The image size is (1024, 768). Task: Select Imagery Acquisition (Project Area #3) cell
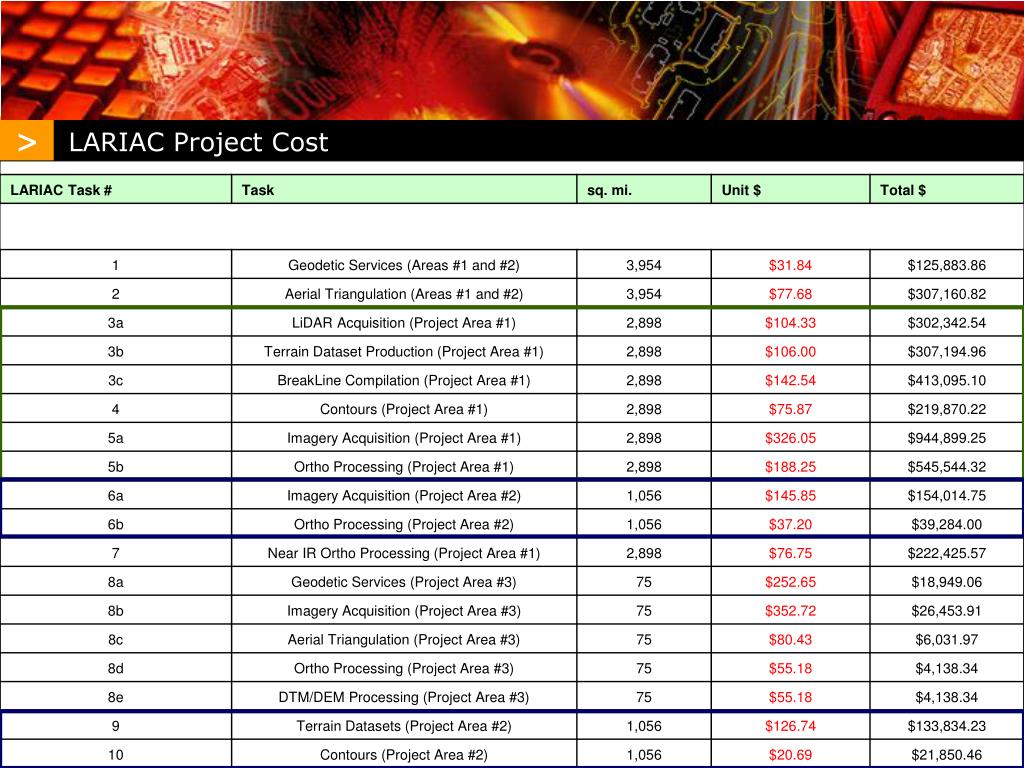(404, 610)
